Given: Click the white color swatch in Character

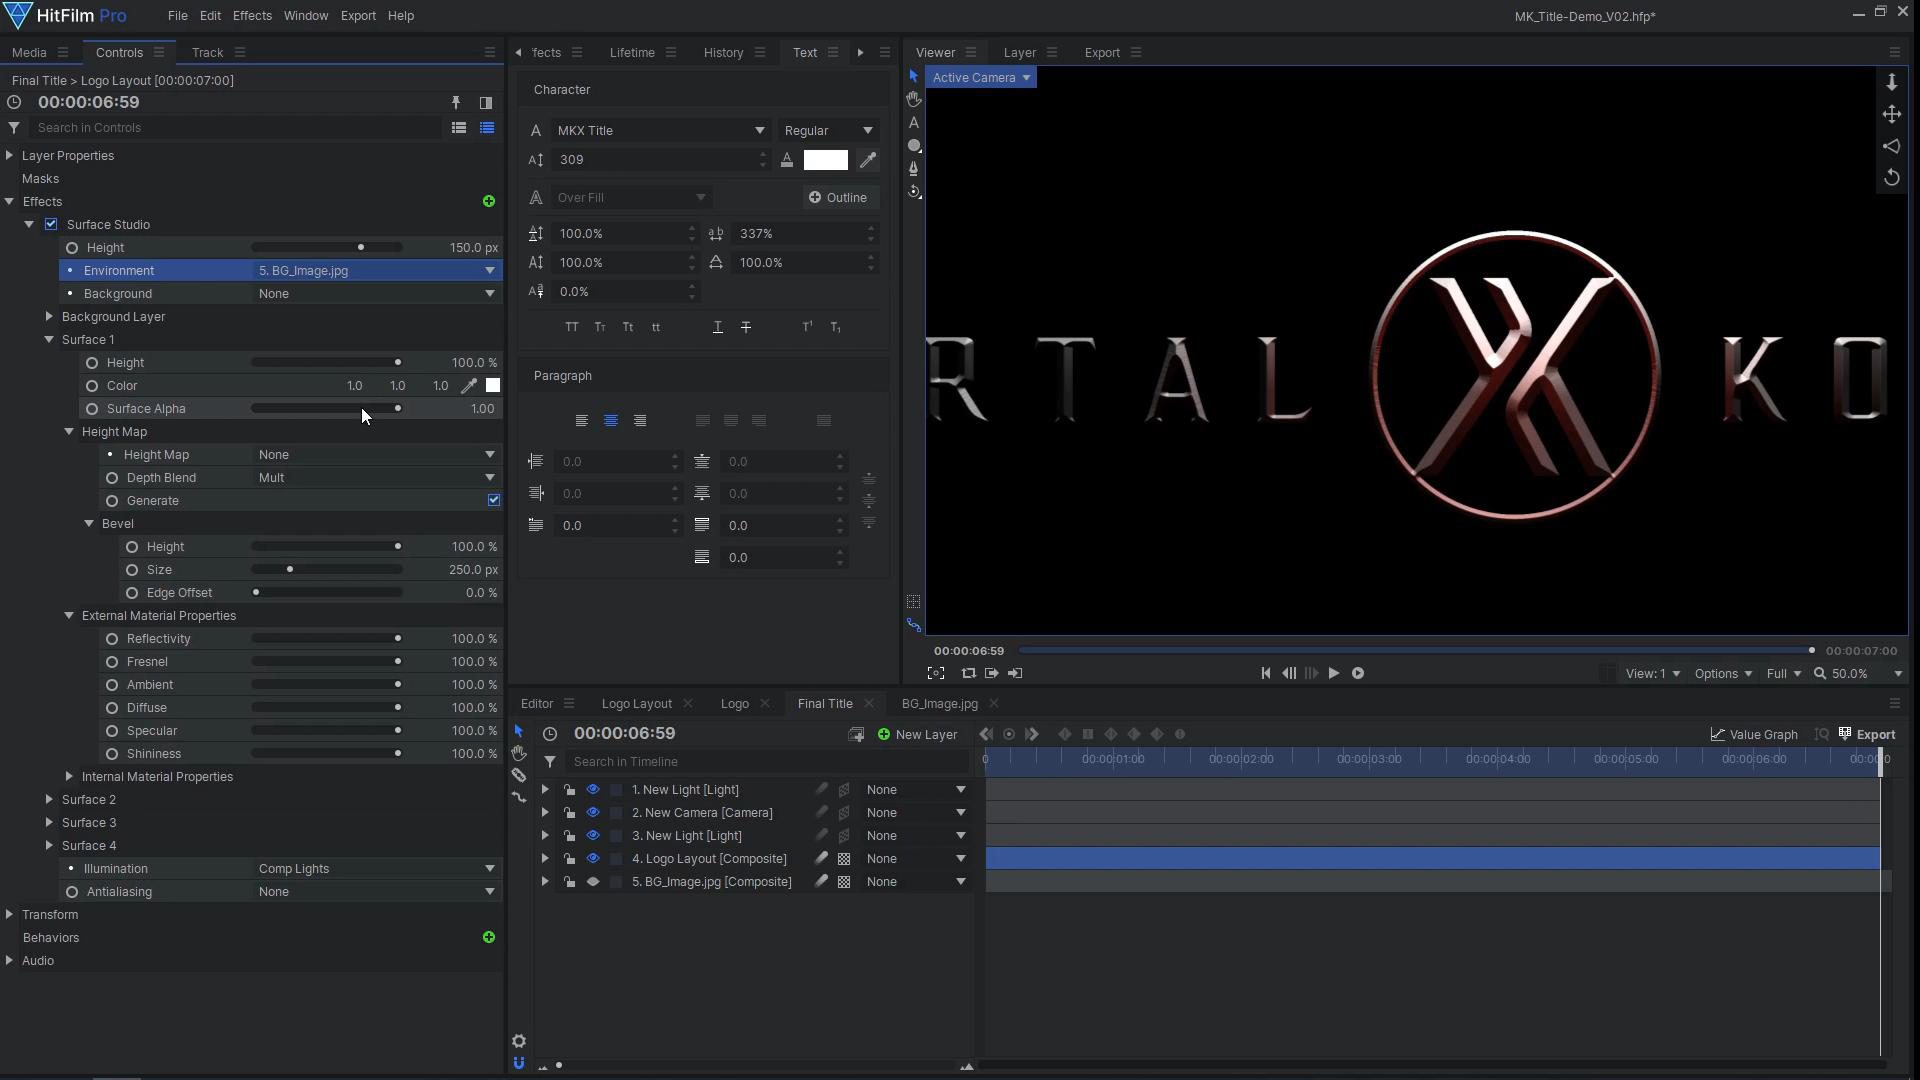Looking at the screenshot, I should (825, 160).
